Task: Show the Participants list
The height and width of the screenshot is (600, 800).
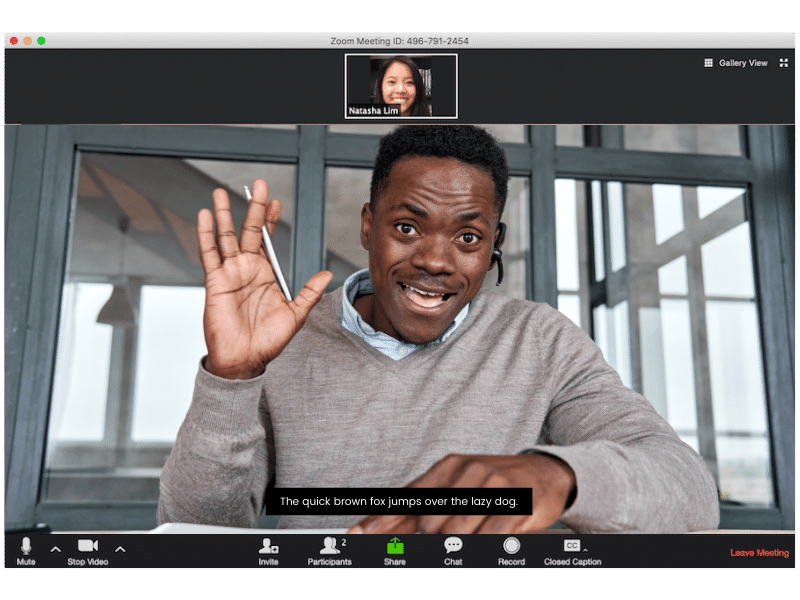Action: click(x=328, y=552)
